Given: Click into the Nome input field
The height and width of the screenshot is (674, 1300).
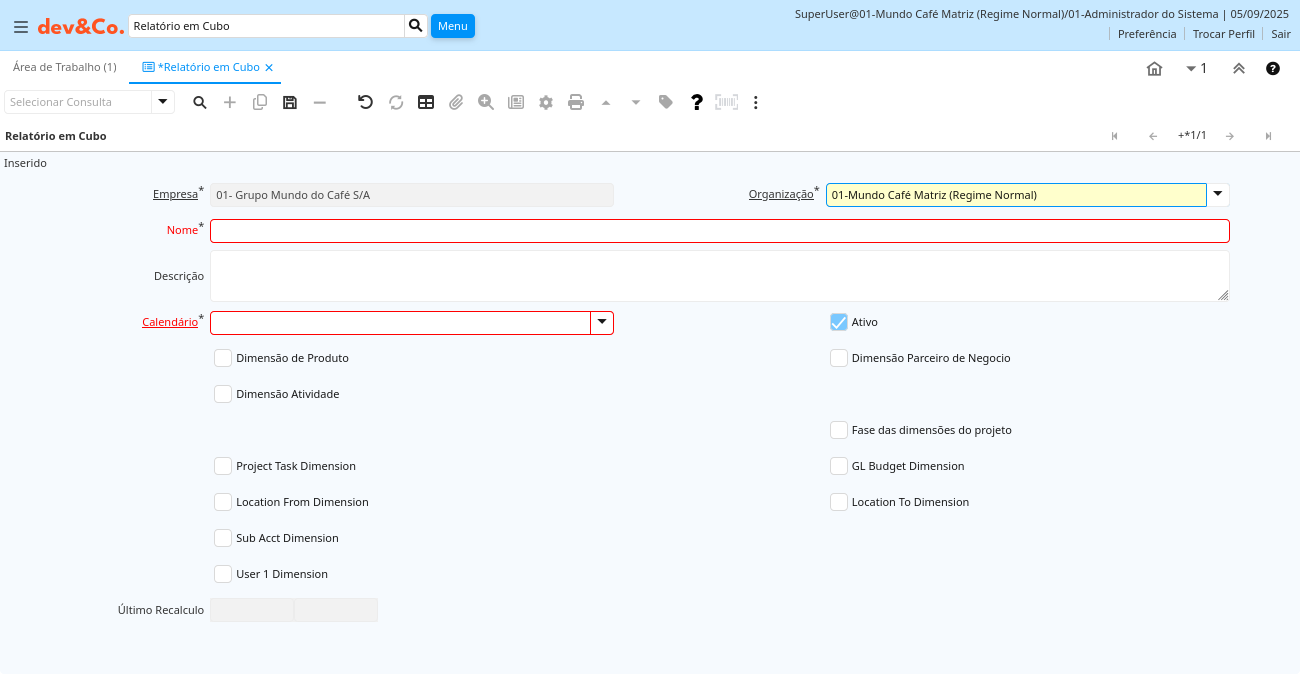Looking at the screenshot, I should (719, 231).
